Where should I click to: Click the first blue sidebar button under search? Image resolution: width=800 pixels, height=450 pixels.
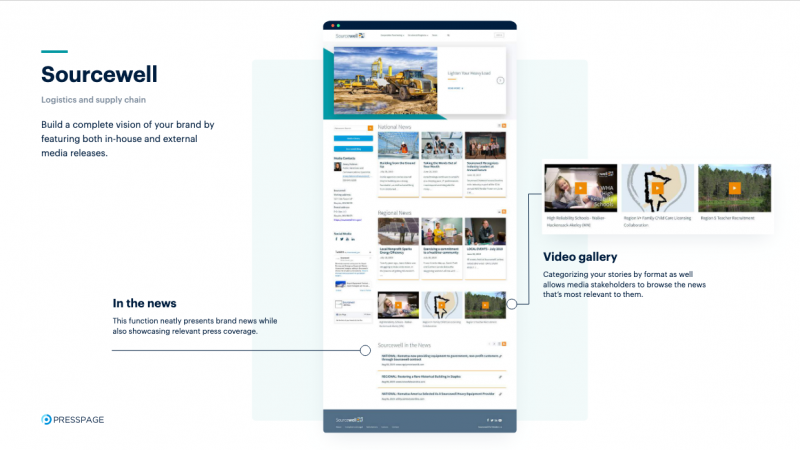(353, 138)
